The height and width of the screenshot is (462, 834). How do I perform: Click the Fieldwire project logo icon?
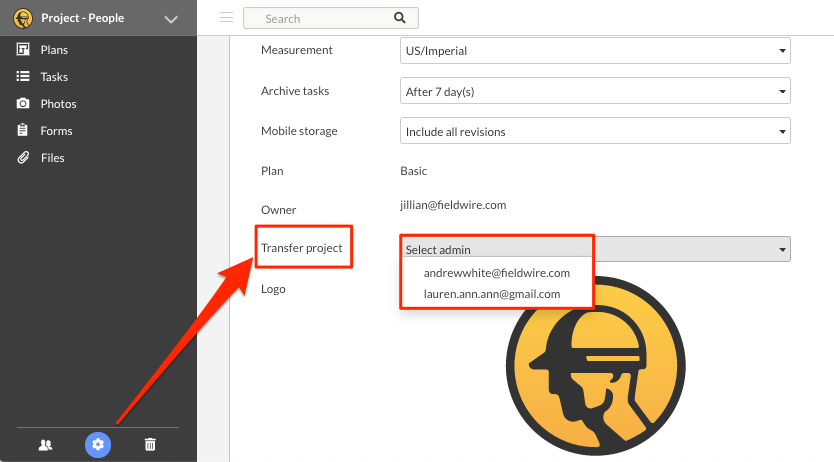click(x=23, y=18)
